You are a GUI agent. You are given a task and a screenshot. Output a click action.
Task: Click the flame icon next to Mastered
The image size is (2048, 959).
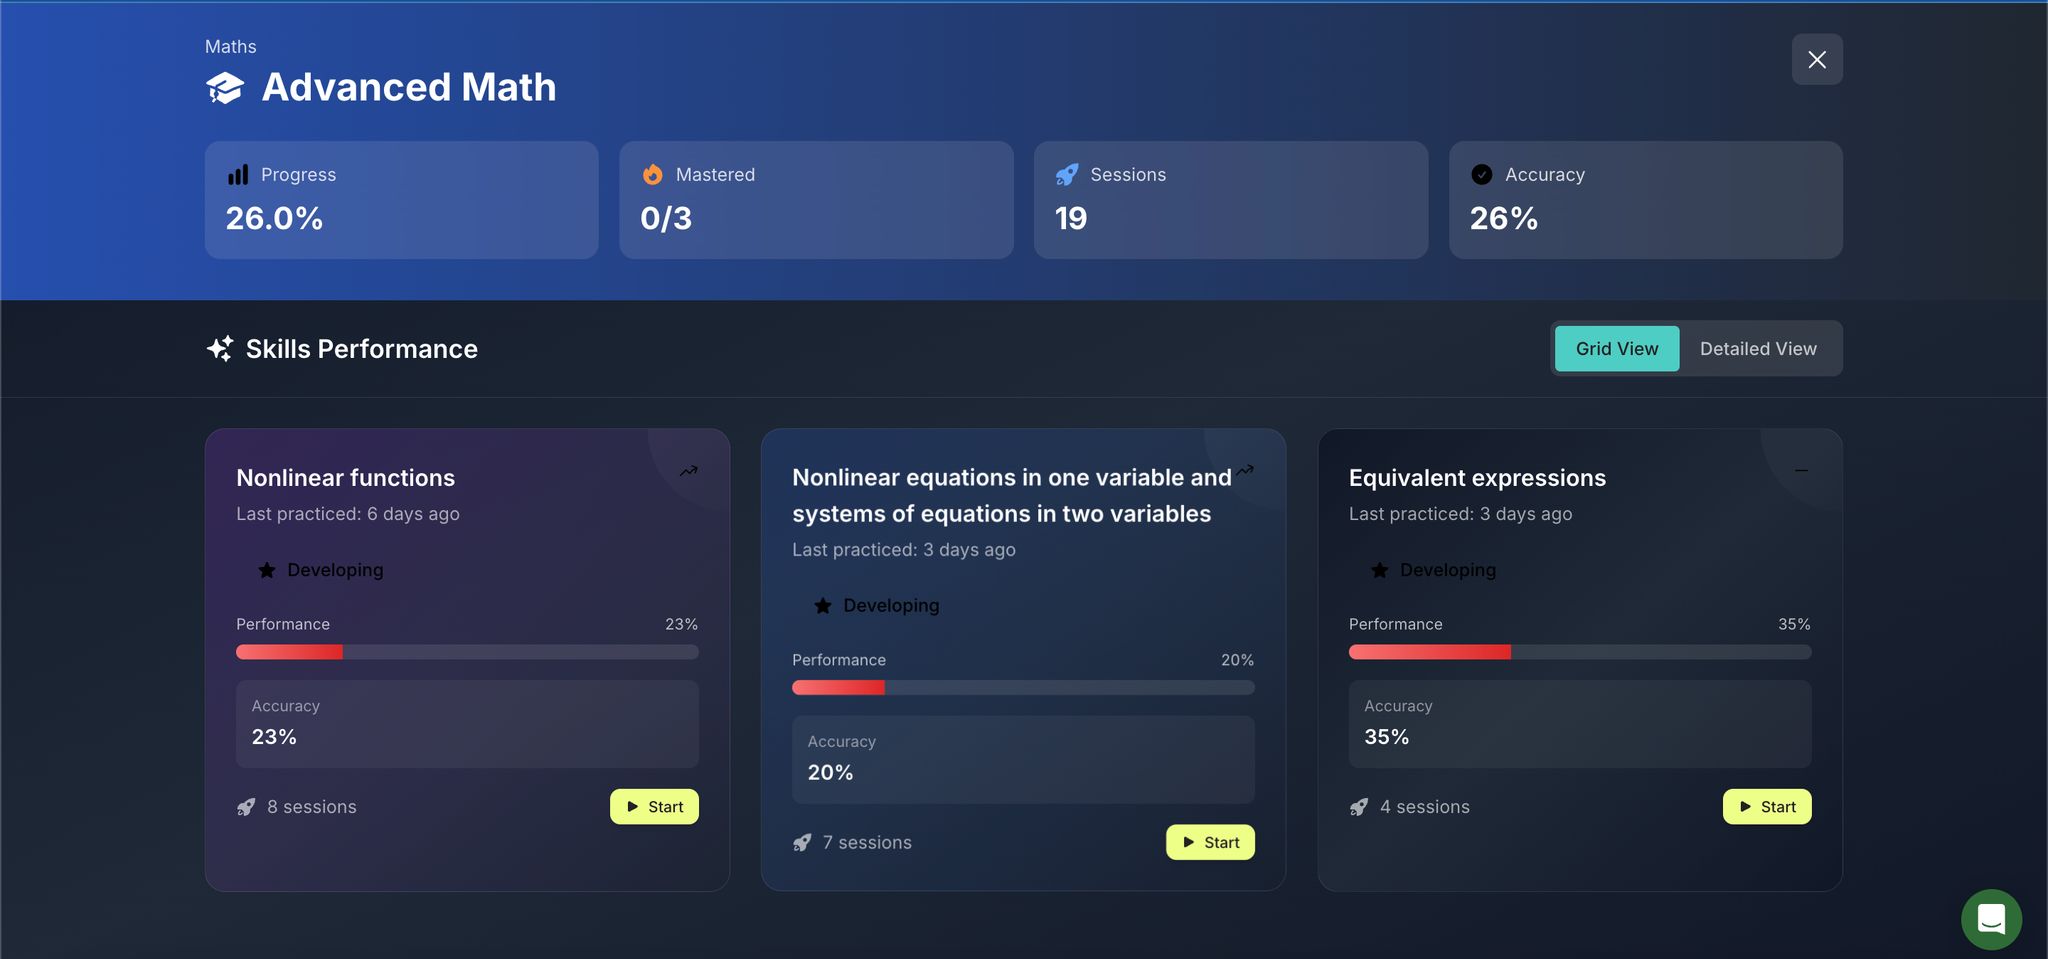[x=652, y=175]
